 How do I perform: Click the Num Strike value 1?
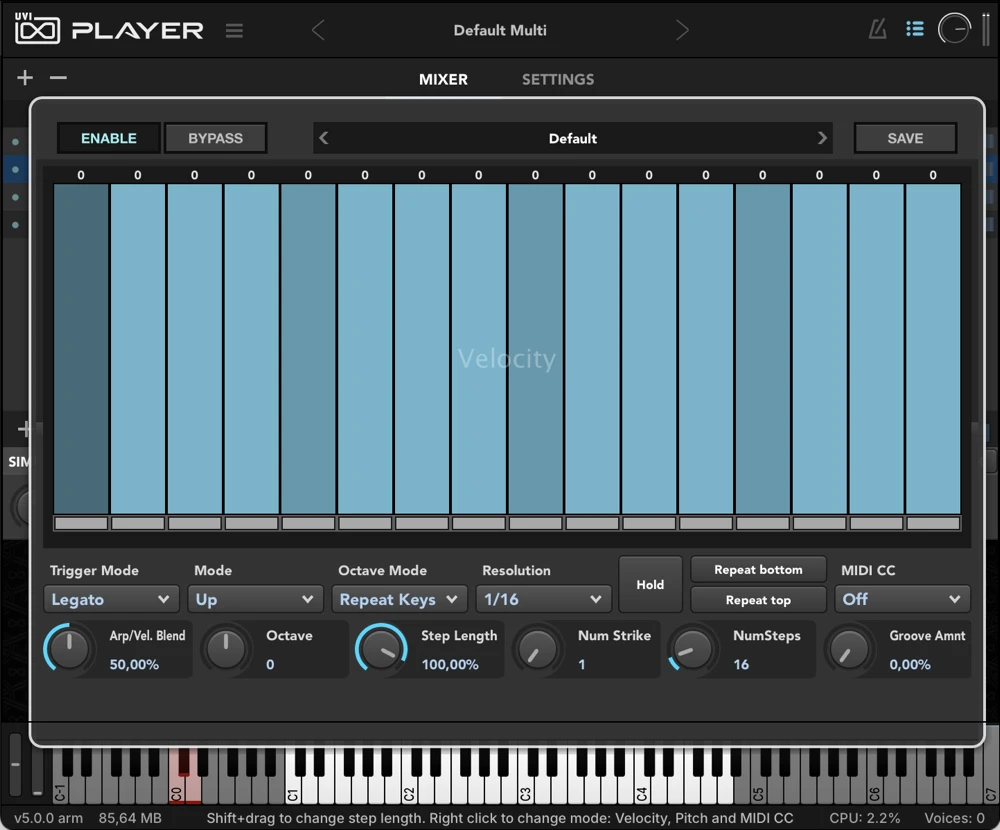[582, 664]
